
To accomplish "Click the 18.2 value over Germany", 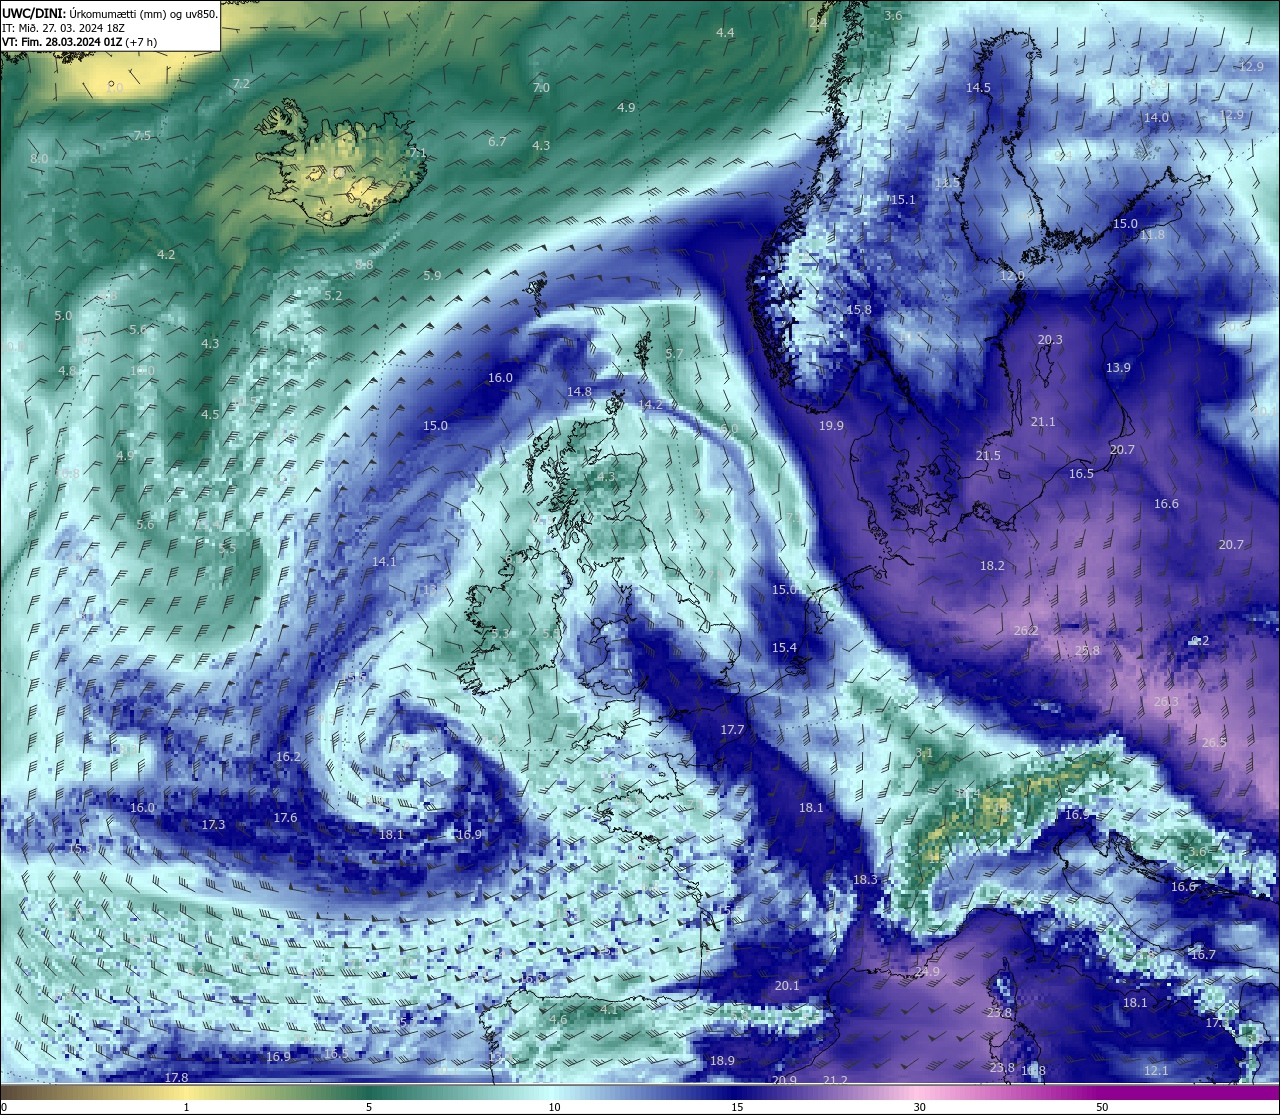I will (x=992, y=566).
